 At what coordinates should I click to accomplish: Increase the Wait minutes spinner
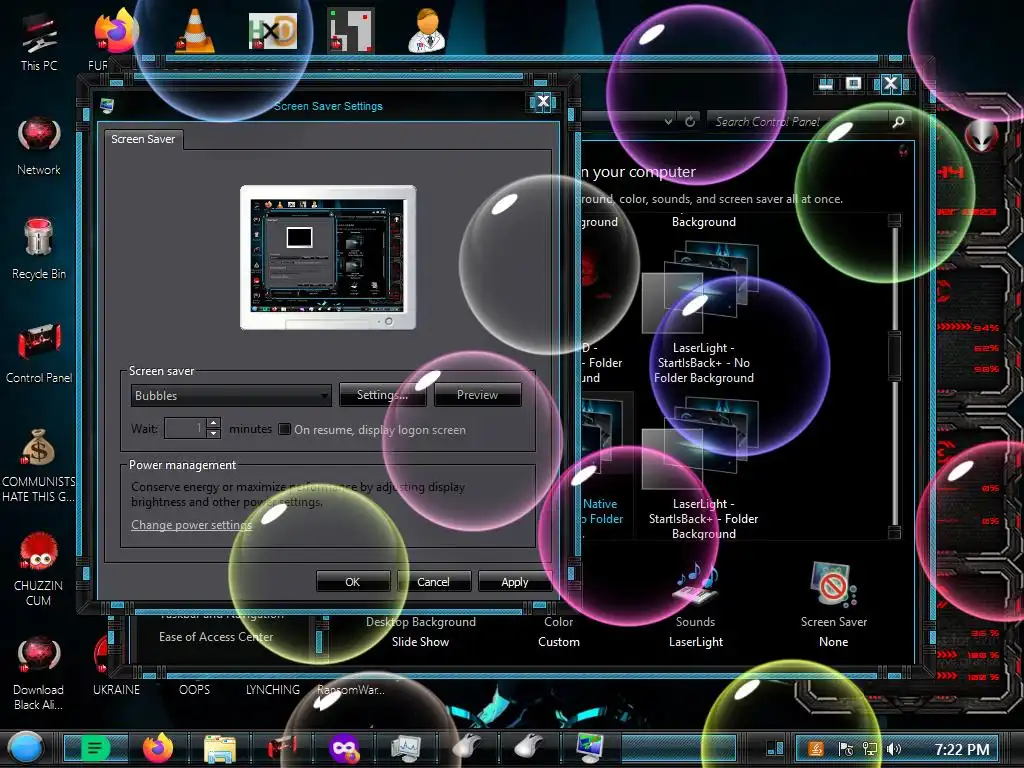click(x=213, y=423)
